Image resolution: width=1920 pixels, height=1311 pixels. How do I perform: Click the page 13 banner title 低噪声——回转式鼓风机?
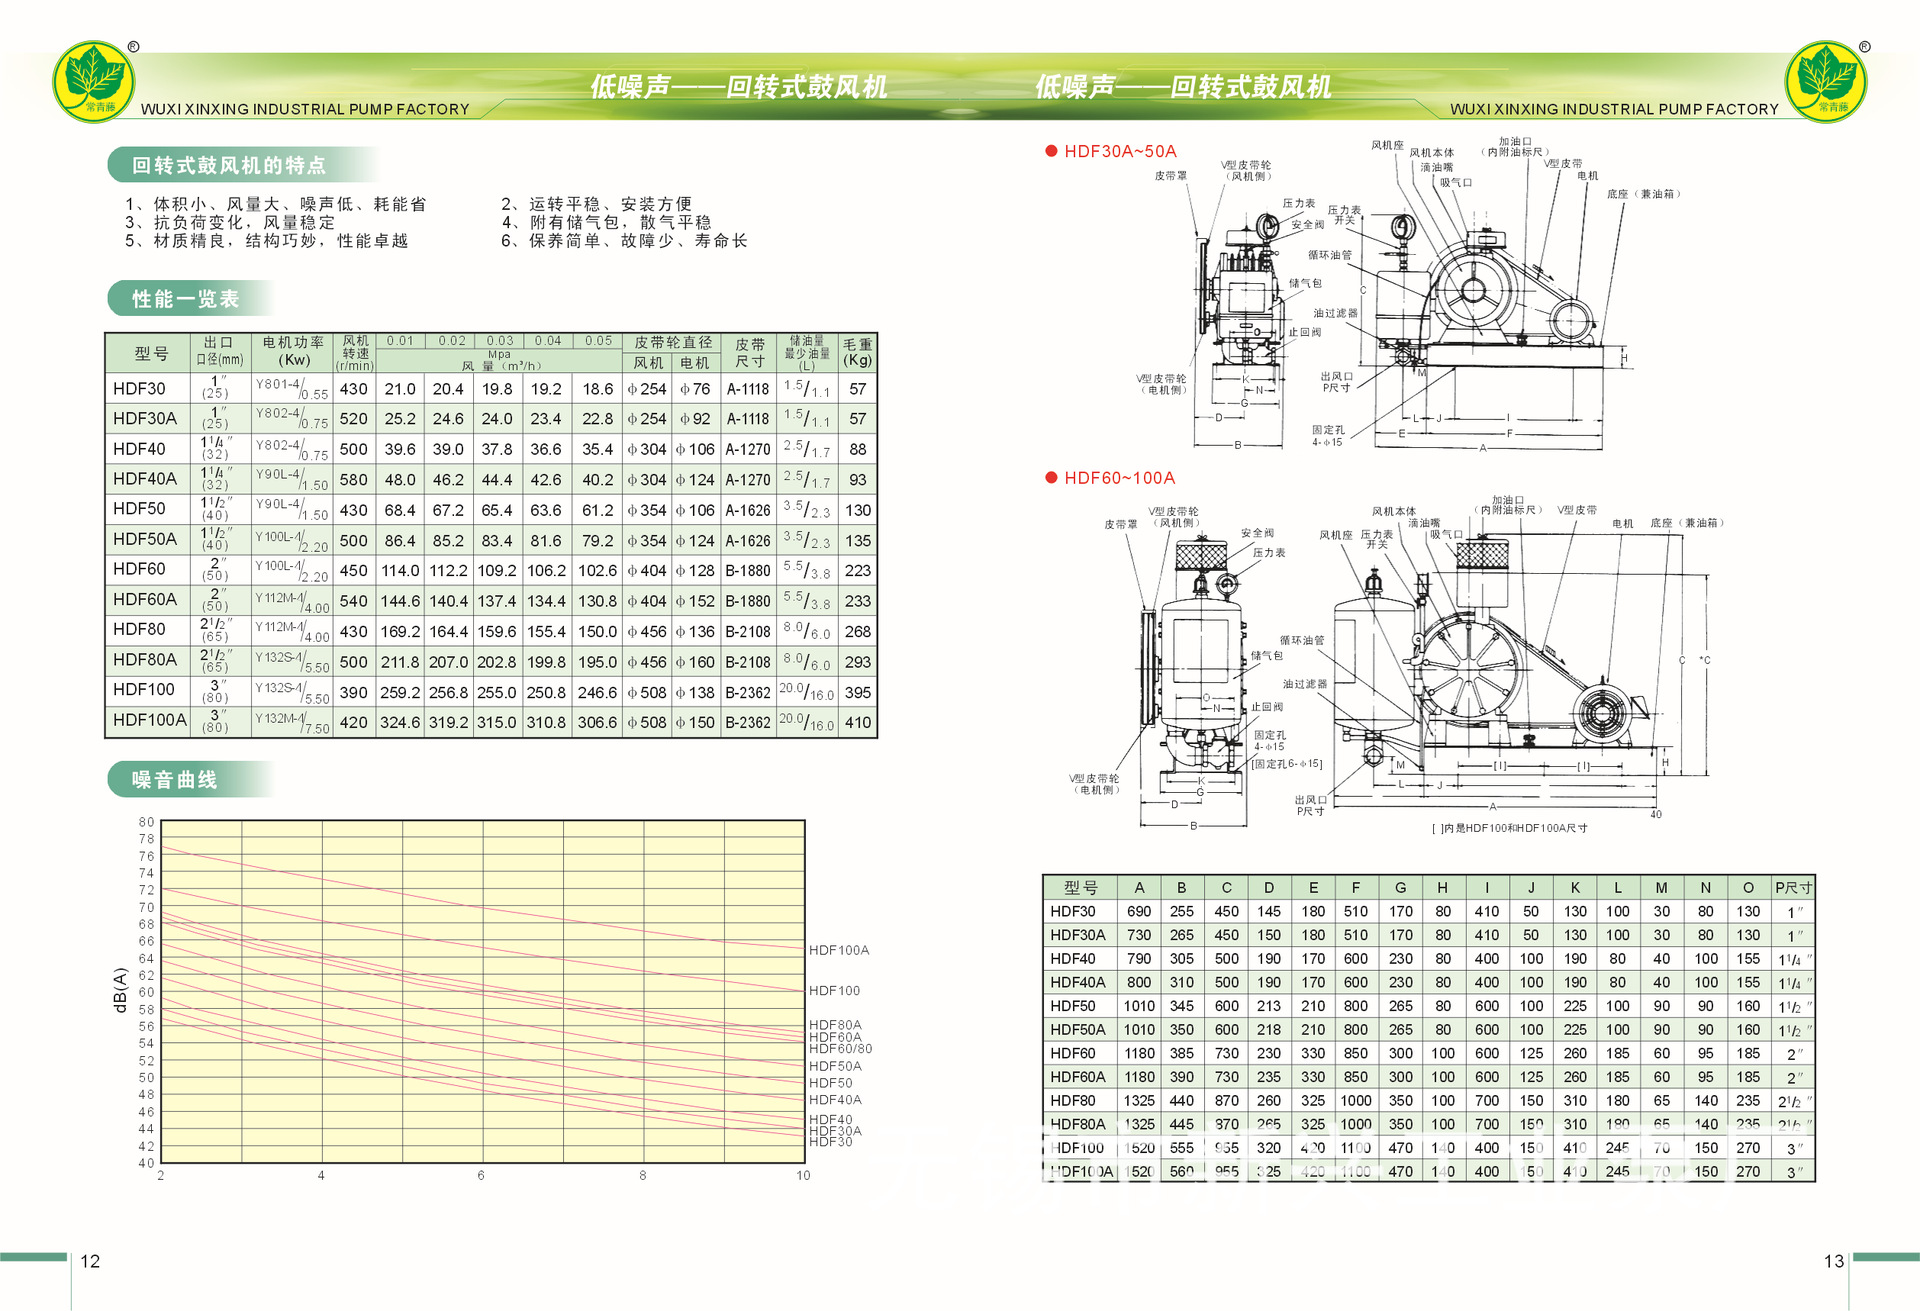[x=1183, y=87]
